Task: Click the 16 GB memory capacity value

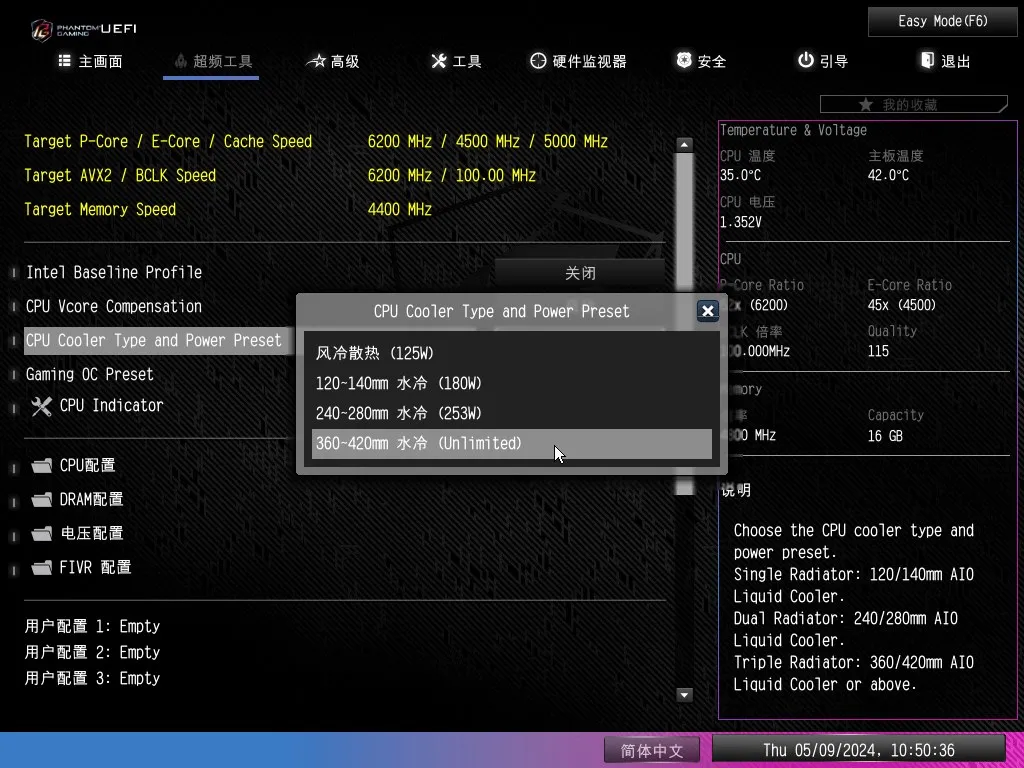Action: (885, 436)
